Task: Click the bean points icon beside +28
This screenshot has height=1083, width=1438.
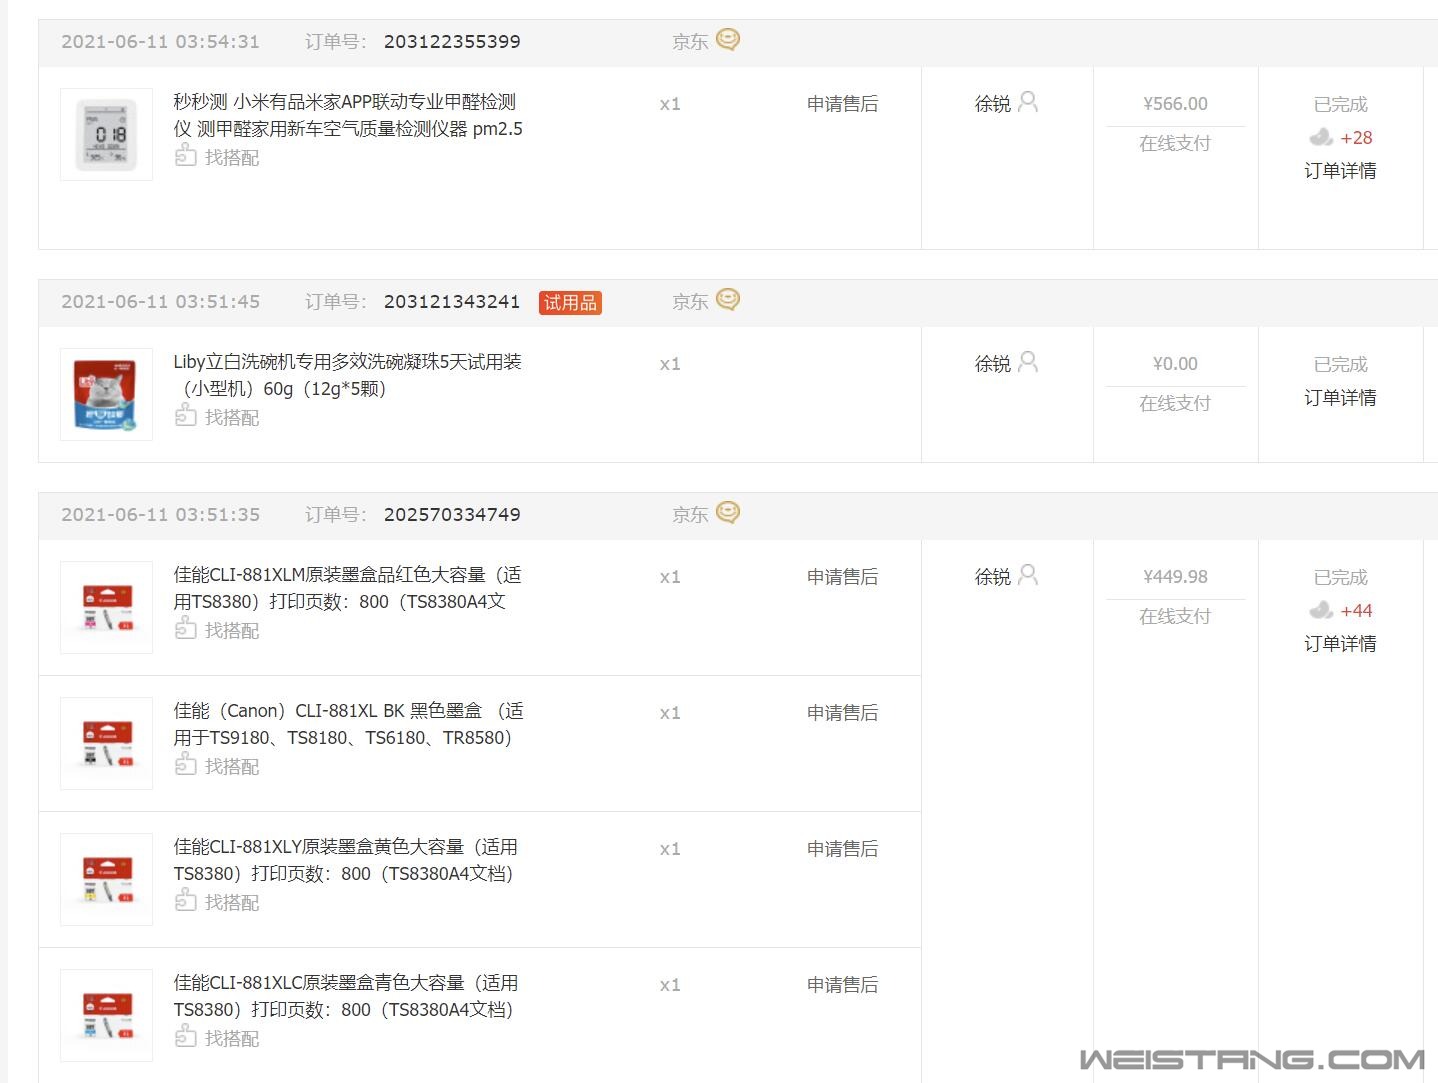Action: 1321,137
